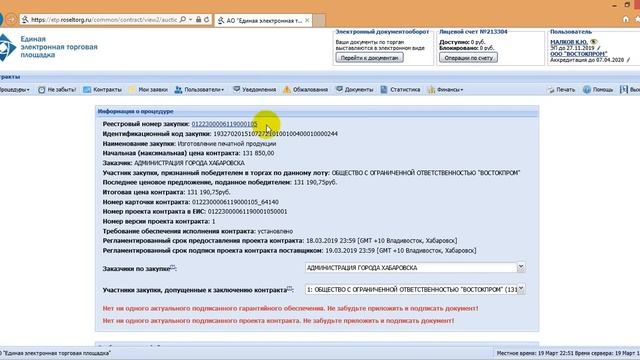
Task: Click the address bar search magnifier icon
Action: point(183,19)
